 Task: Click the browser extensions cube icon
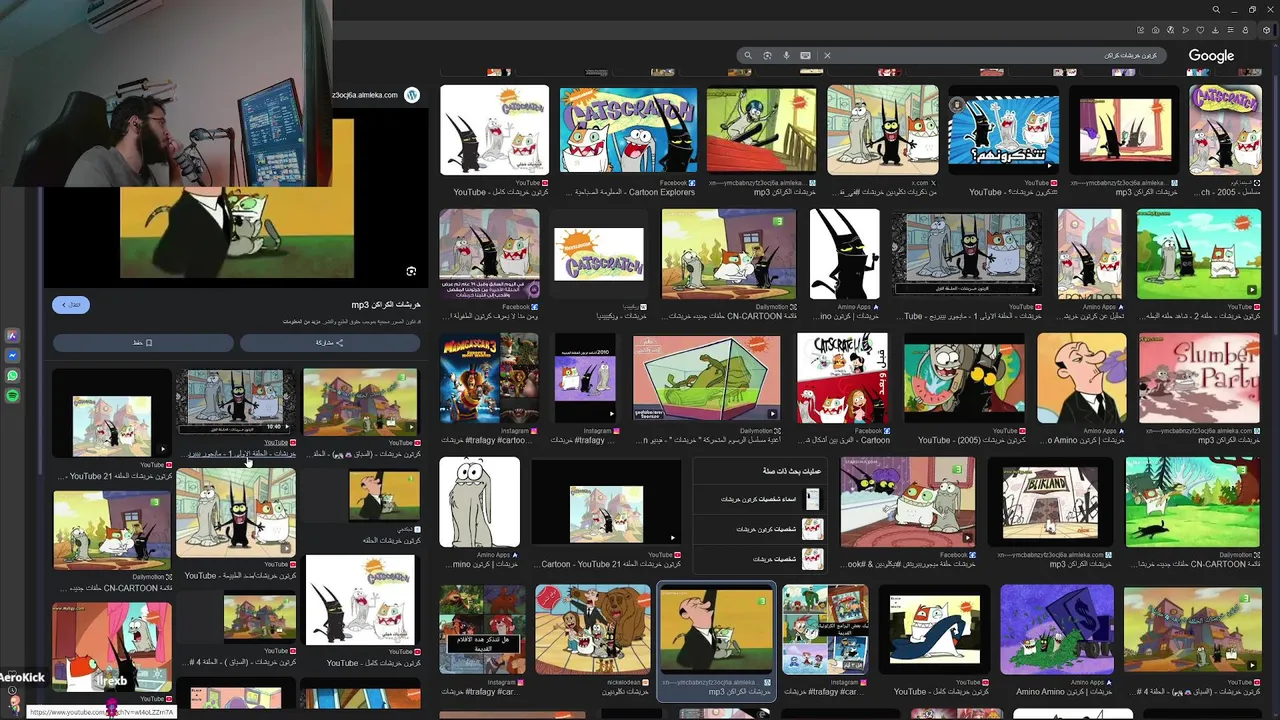point(1266,30)
